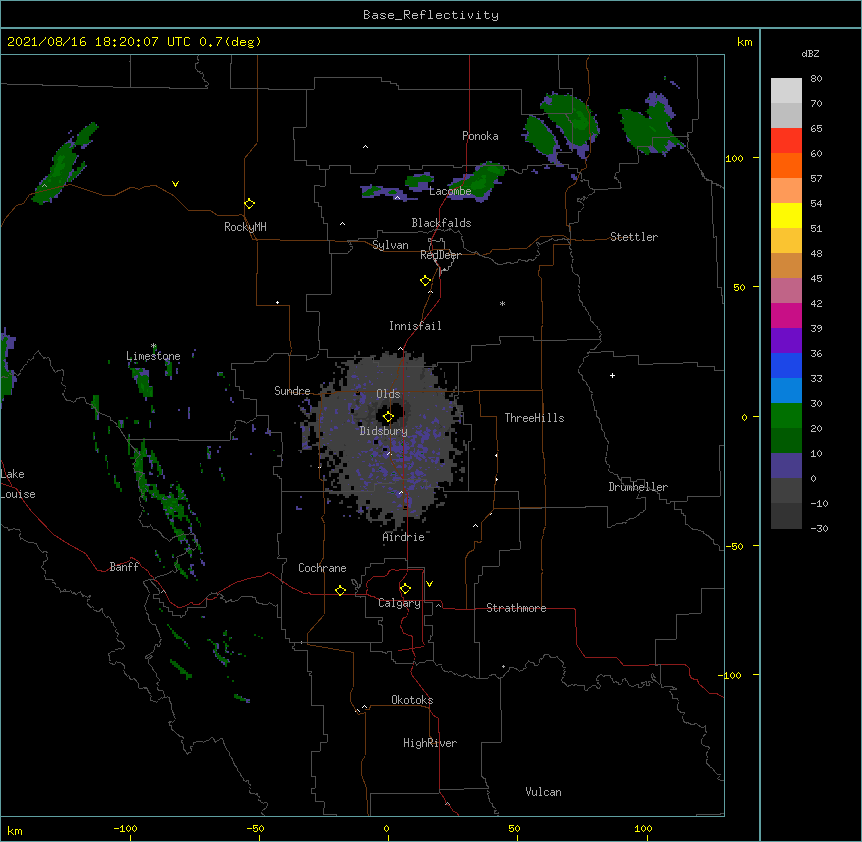The height and width of the screenshot is (842, 862).
Task: Click the Airdrie city label
Action: 403,537
